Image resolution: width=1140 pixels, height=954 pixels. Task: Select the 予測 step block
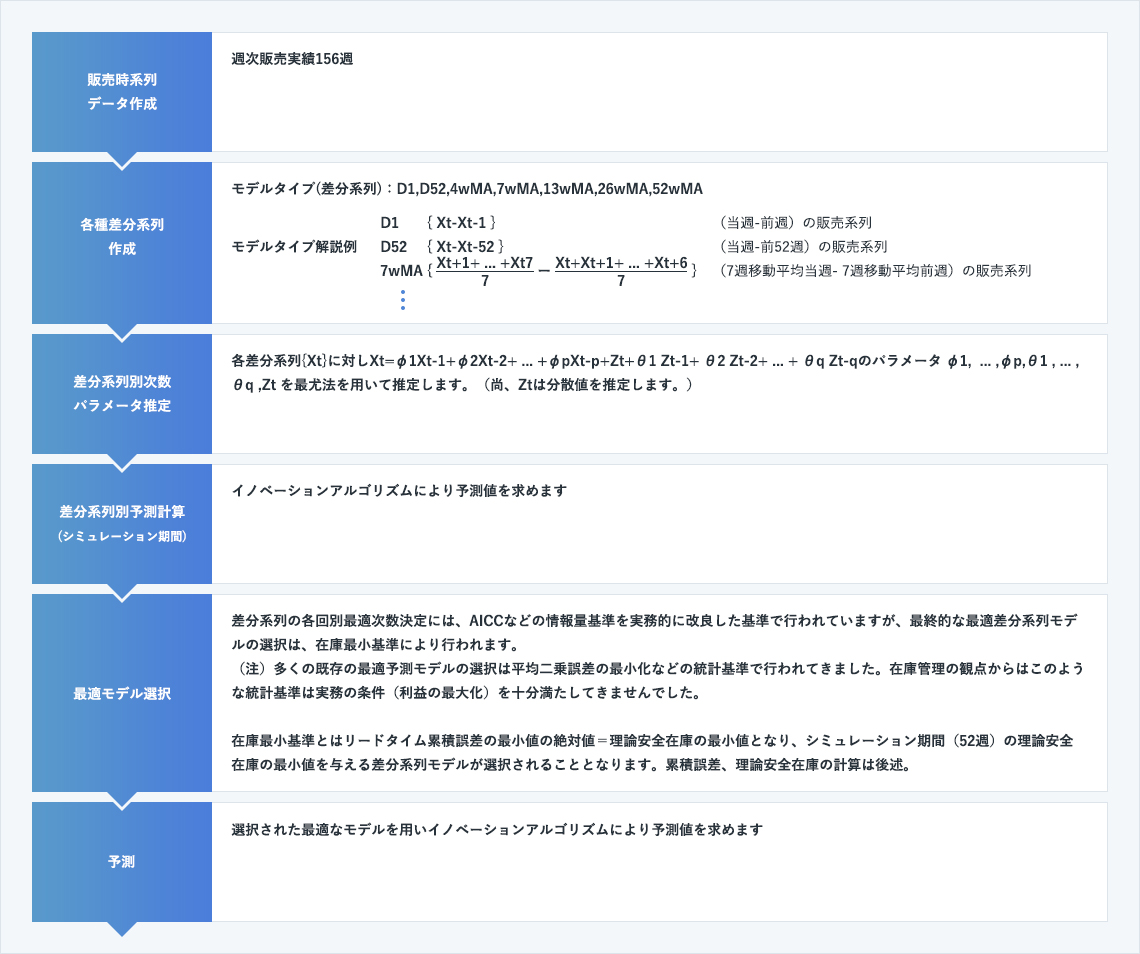pos(121,861)
